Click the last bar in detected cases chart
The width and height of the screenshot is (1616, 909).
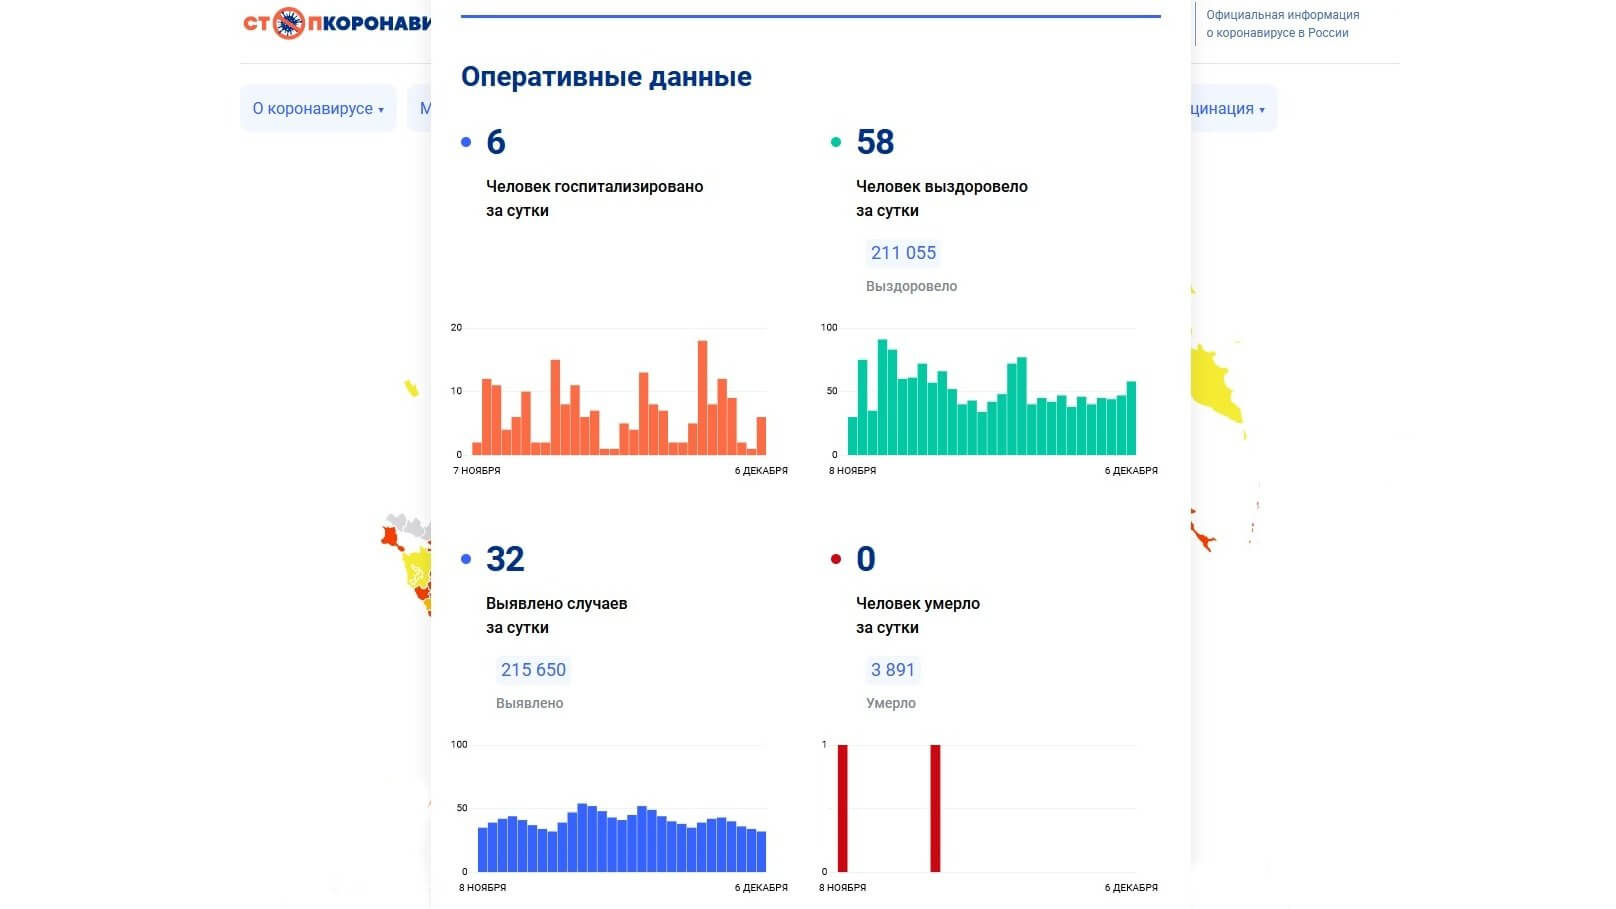pyautogui.click(x=761, y=852)
